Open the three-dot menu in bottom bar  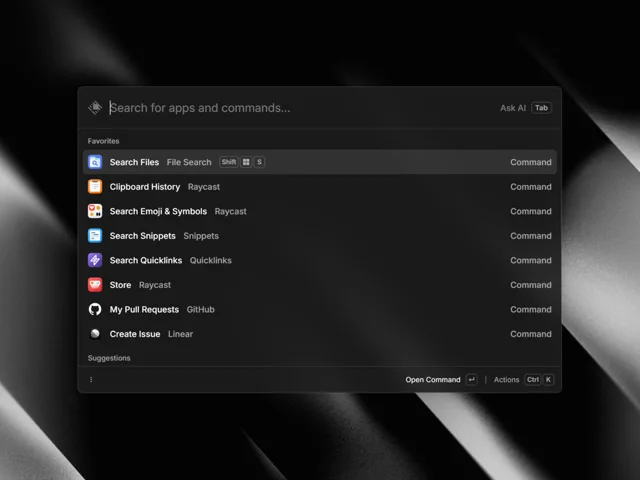point(91,380)
